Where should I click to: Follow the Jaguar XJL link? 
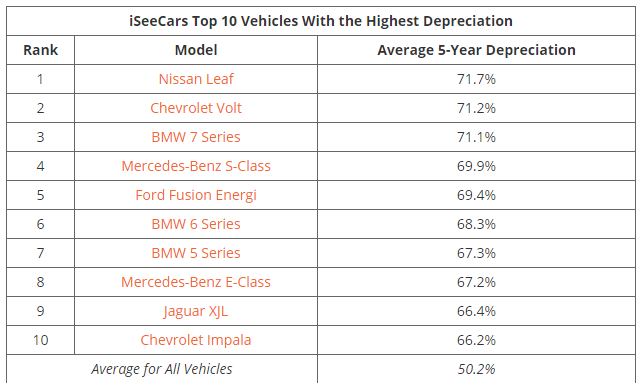pos(196,311)
